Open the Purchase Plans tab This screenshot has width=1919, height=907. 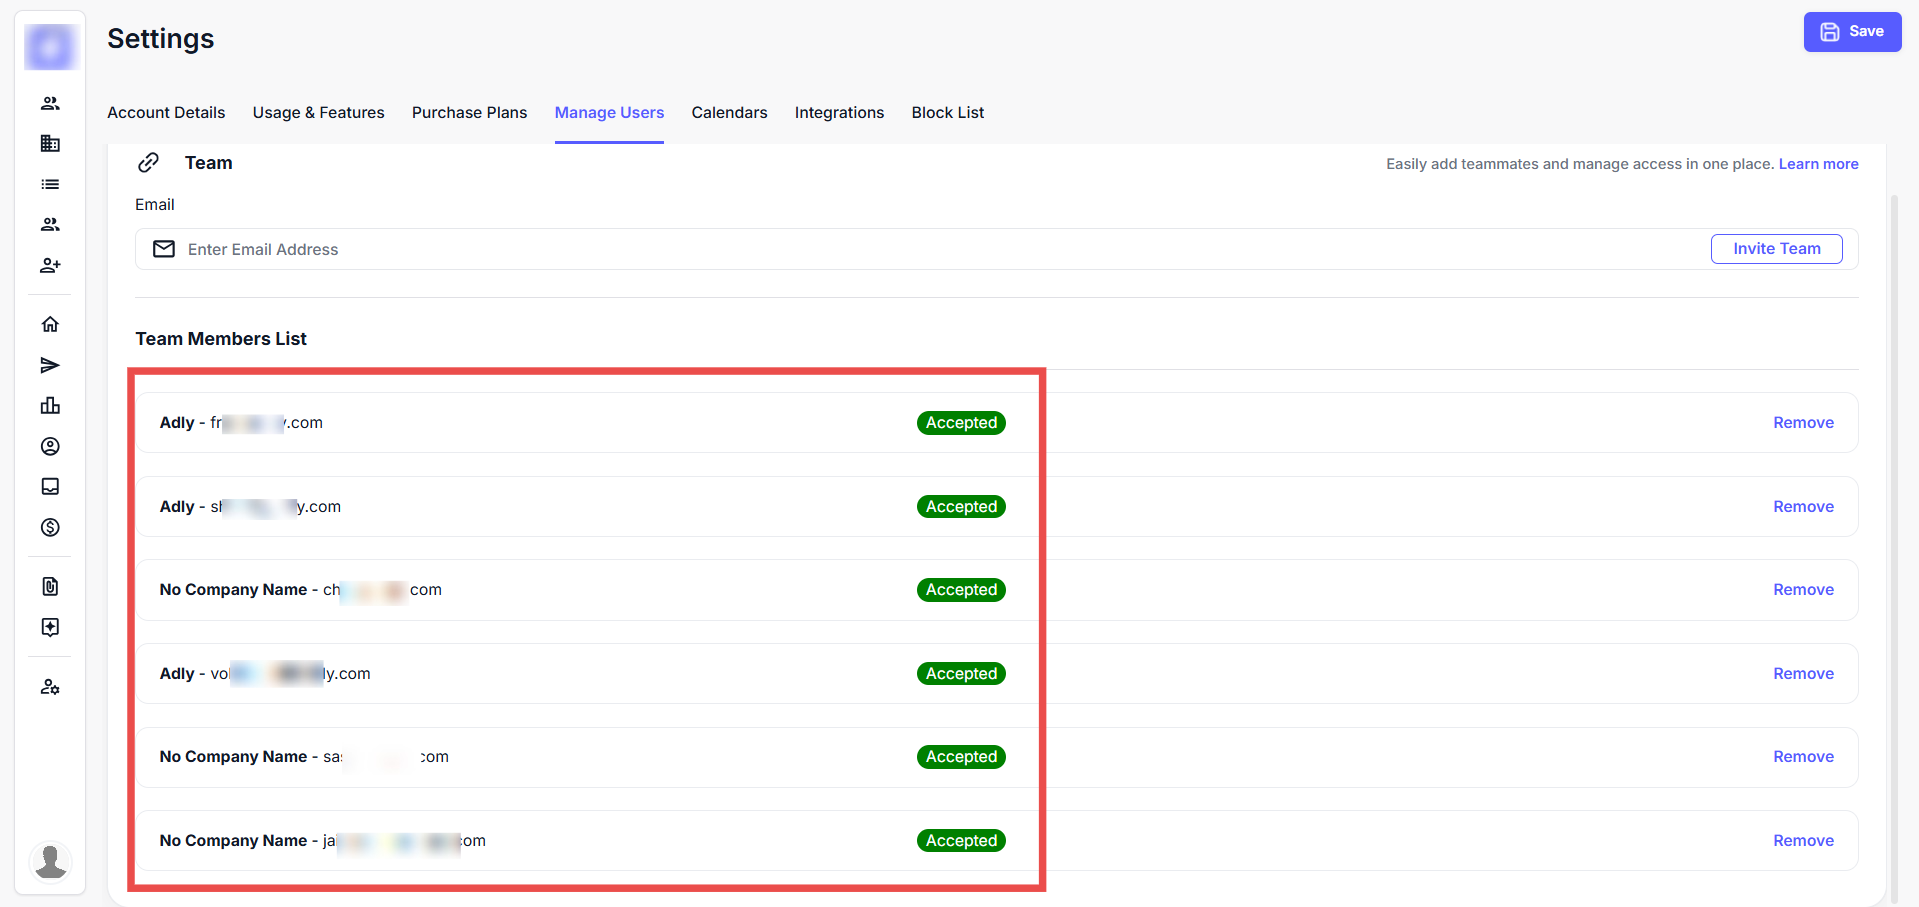[469, 112]
